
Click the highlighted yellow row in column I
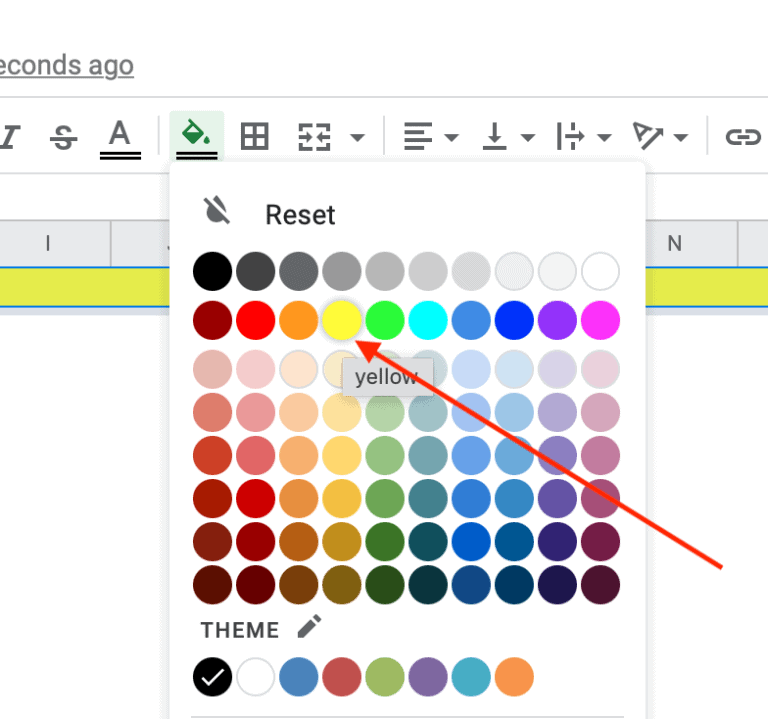[55, 287]
